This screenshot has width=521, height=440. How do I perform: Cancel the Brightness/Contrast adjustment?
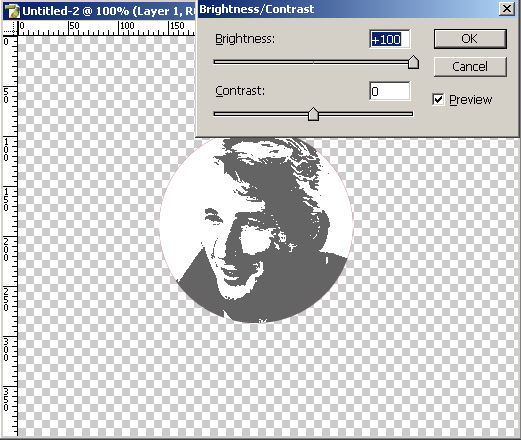tap(470, 67)
